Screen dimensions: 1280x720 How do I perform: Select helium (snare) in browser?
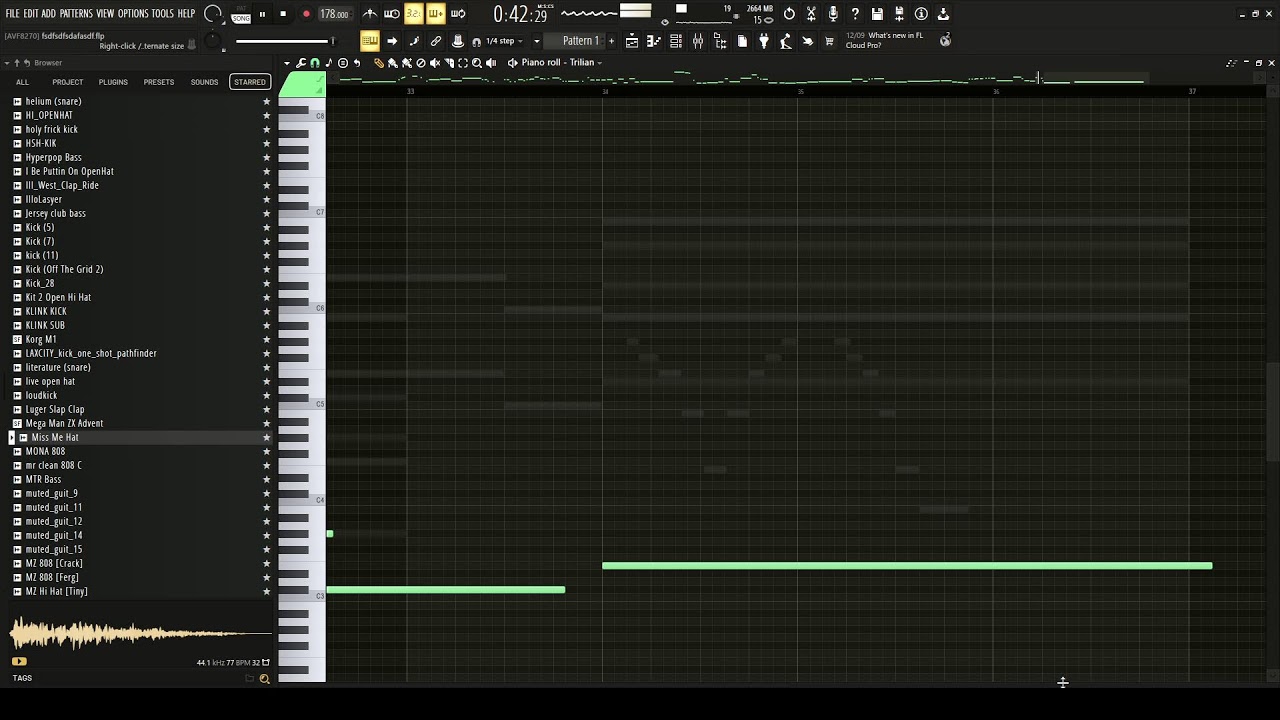coord(53,101)
